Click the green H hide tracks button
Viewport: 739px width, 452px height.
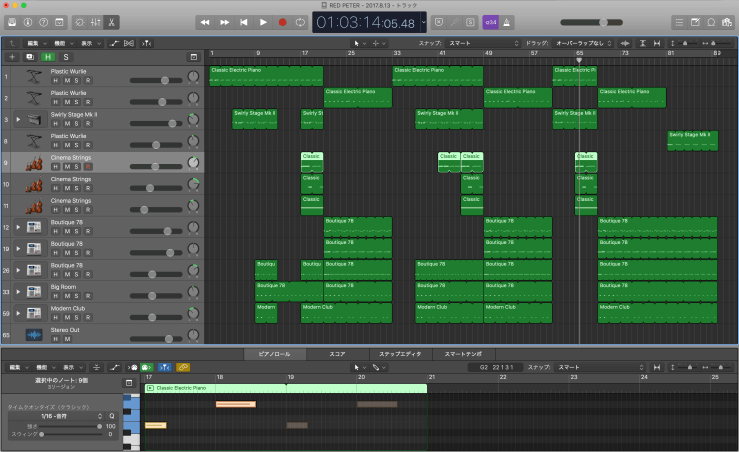pos(48,58)
